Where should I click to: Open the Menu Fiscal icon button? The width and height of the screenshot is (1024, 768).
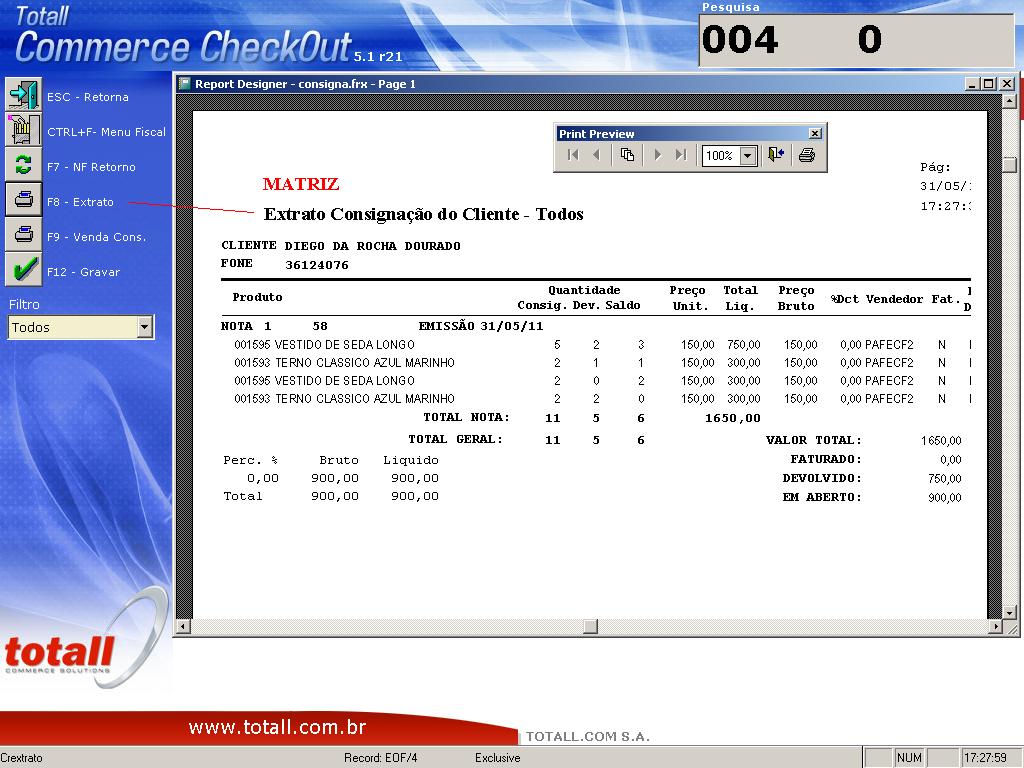[x=22, y=131]
